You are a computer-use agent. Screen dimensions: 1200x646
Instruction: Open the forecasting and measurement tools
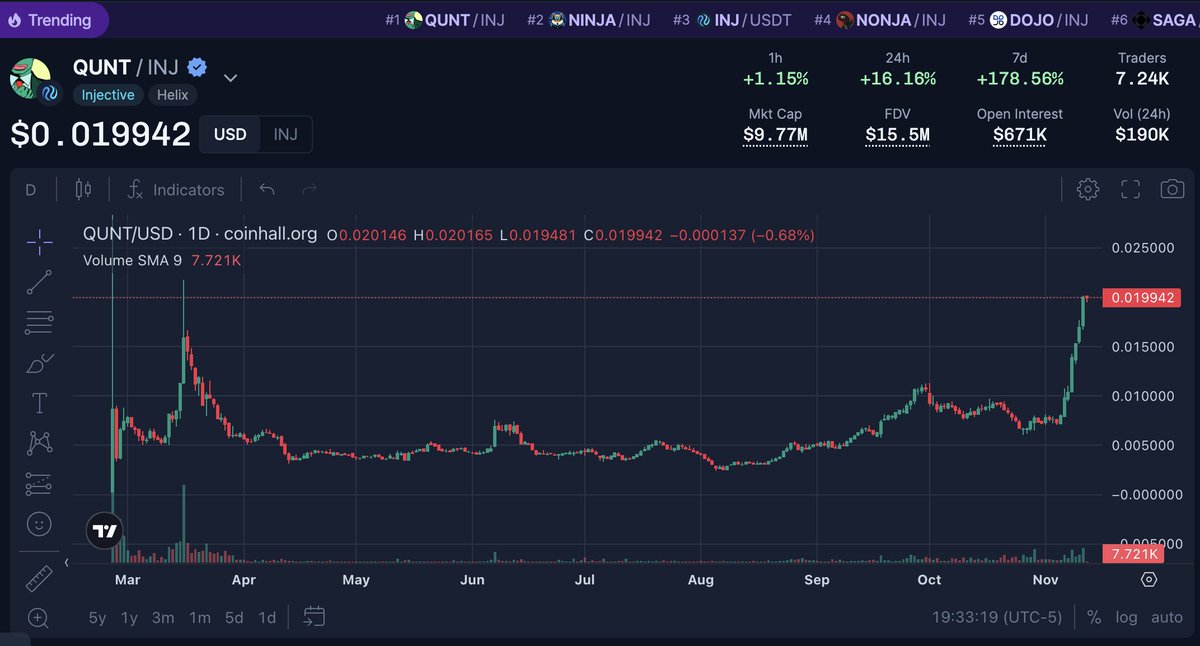39,484
